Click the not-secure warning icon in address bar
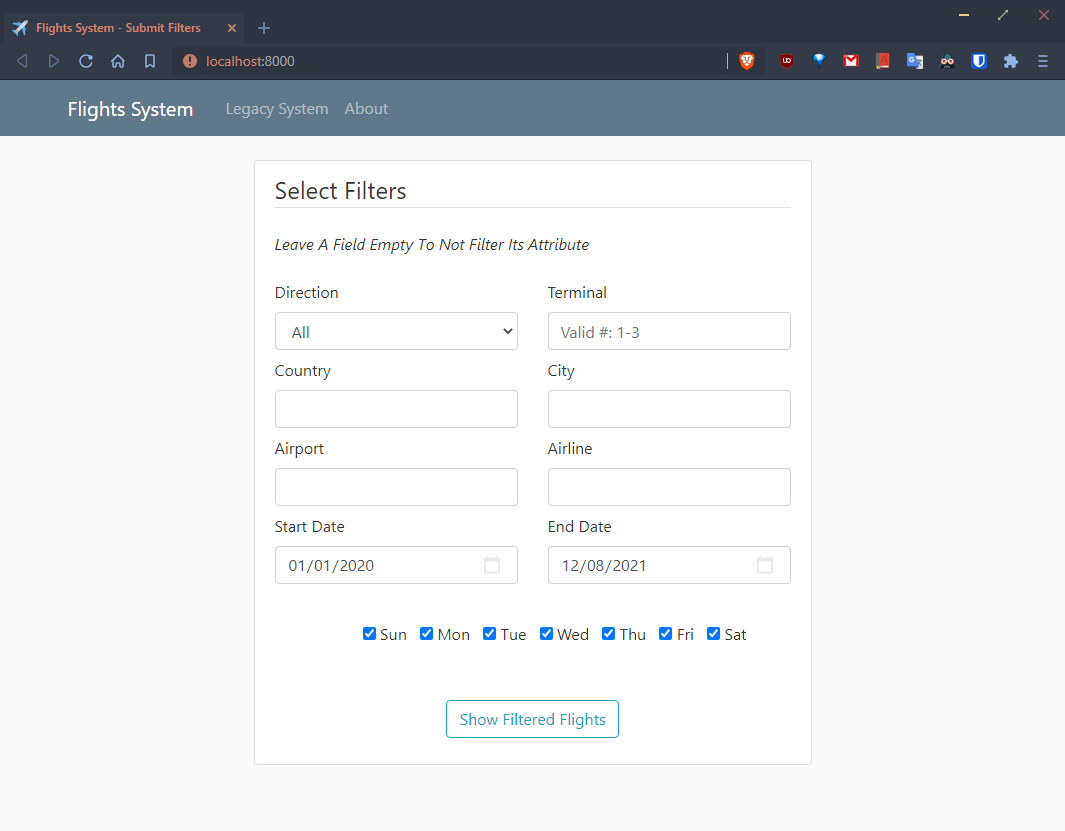Image resolution: width=1065 pixels, height=831 pixels. [x=190, y=61]
